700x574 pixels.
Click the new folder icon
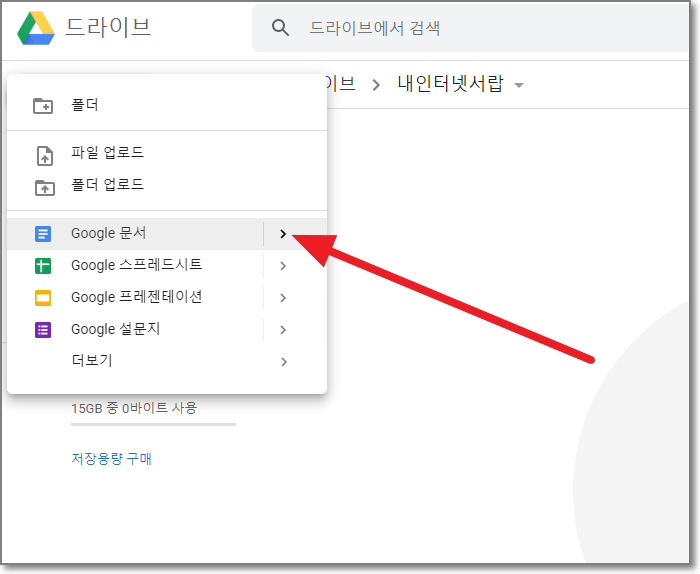pyautogui.click(x=43, y=106)
